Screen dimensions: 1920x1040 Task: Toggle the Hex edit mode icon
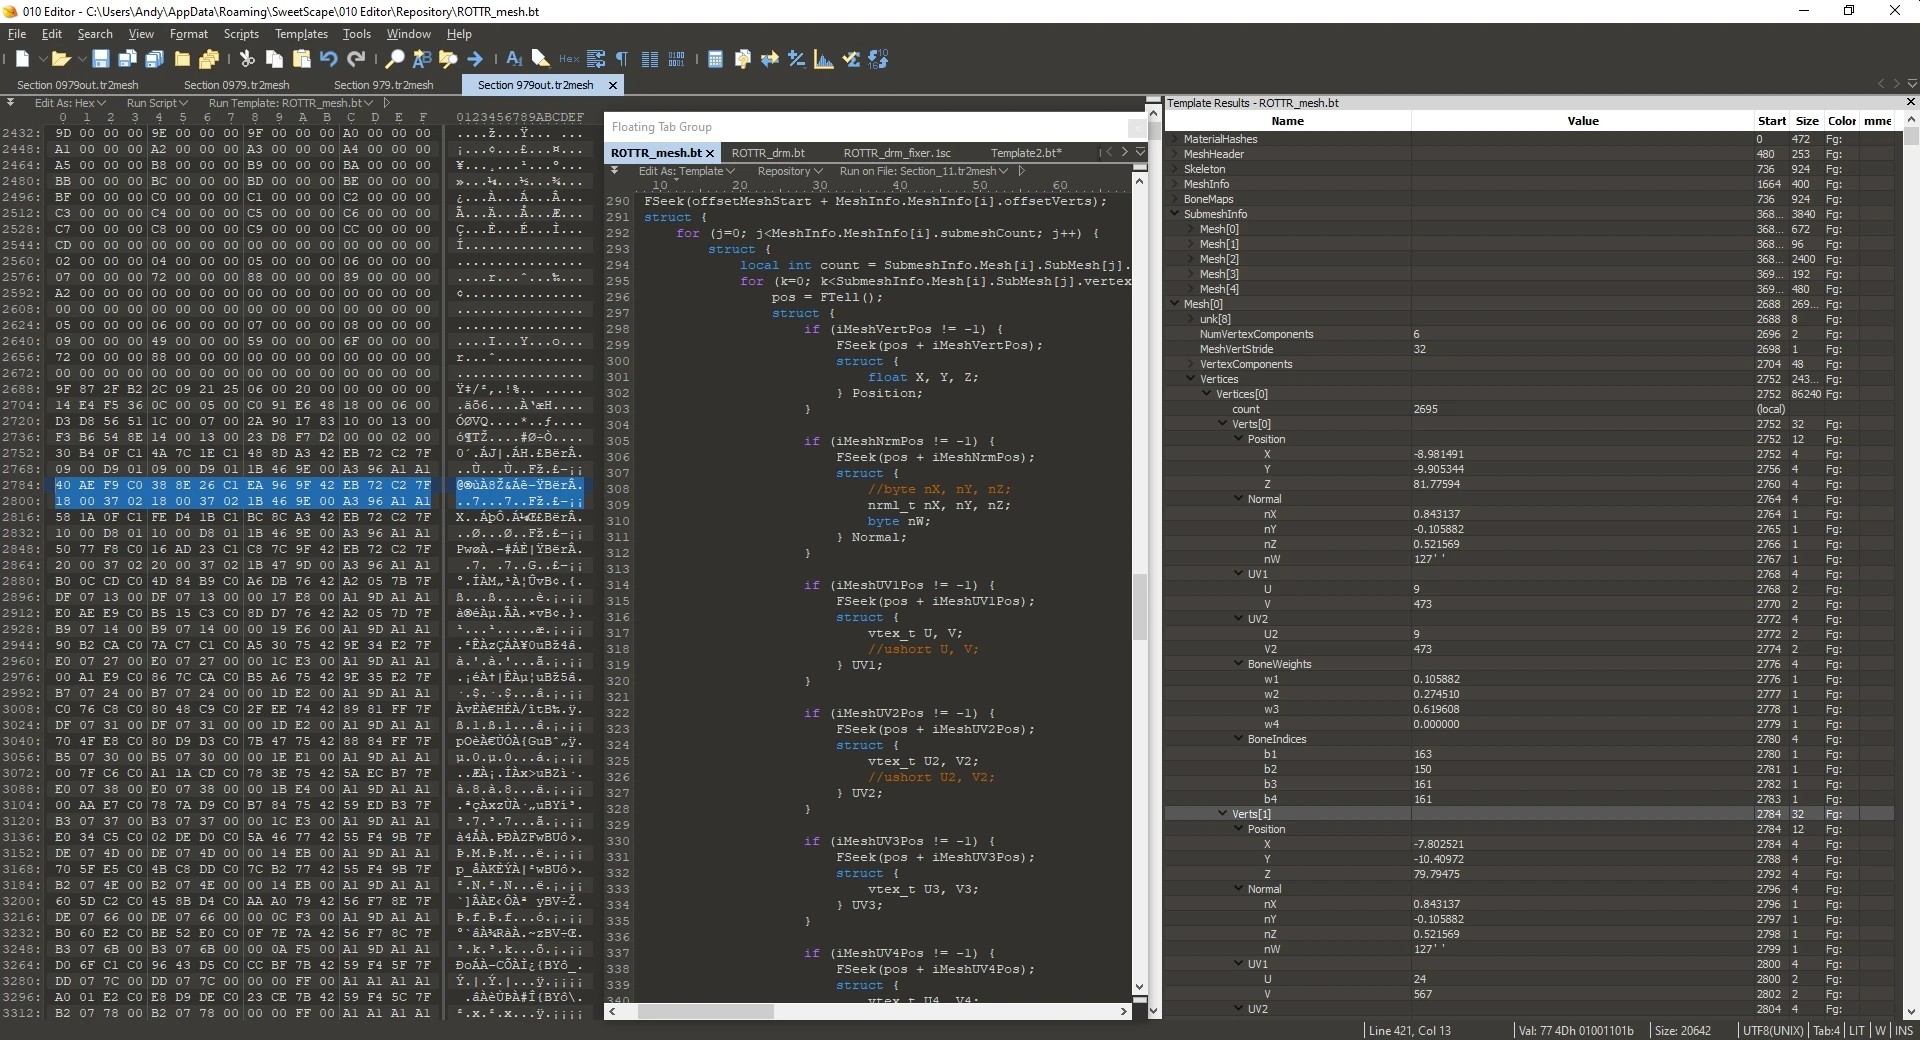(569, 59)
